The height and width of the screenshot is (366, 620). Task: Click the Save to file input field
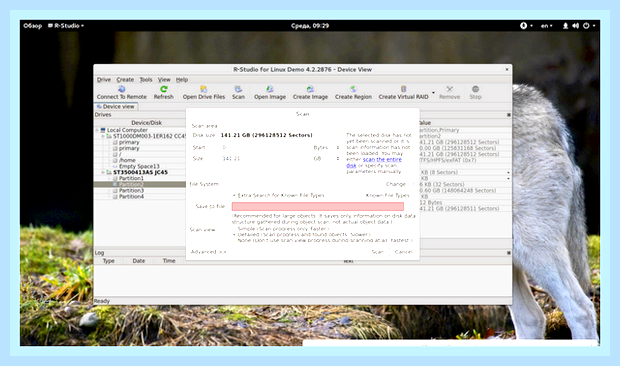[x=318, y=206]
